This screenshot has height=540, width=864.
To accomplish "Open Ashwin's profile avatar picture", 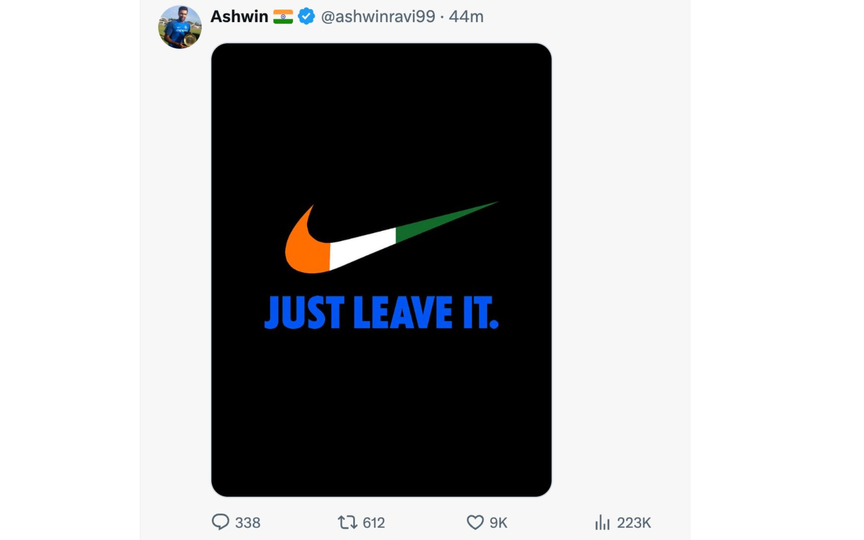I will (180, 27).
